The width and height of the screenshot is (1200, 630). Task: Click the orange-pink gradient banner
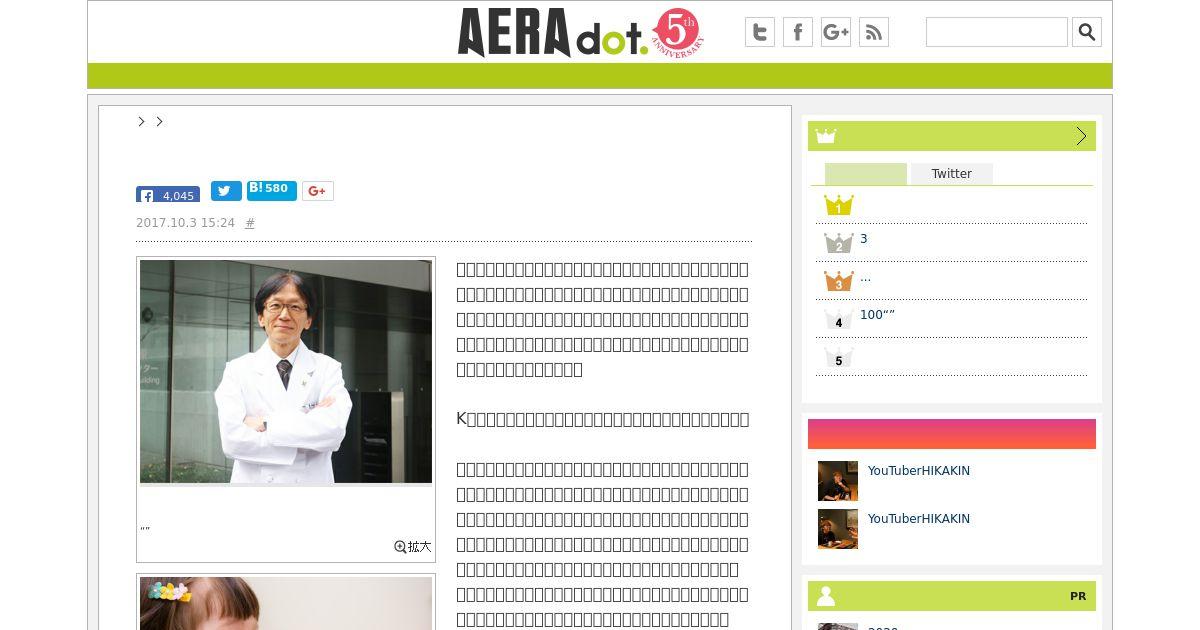pyautogui.click(x=952, y=434)
